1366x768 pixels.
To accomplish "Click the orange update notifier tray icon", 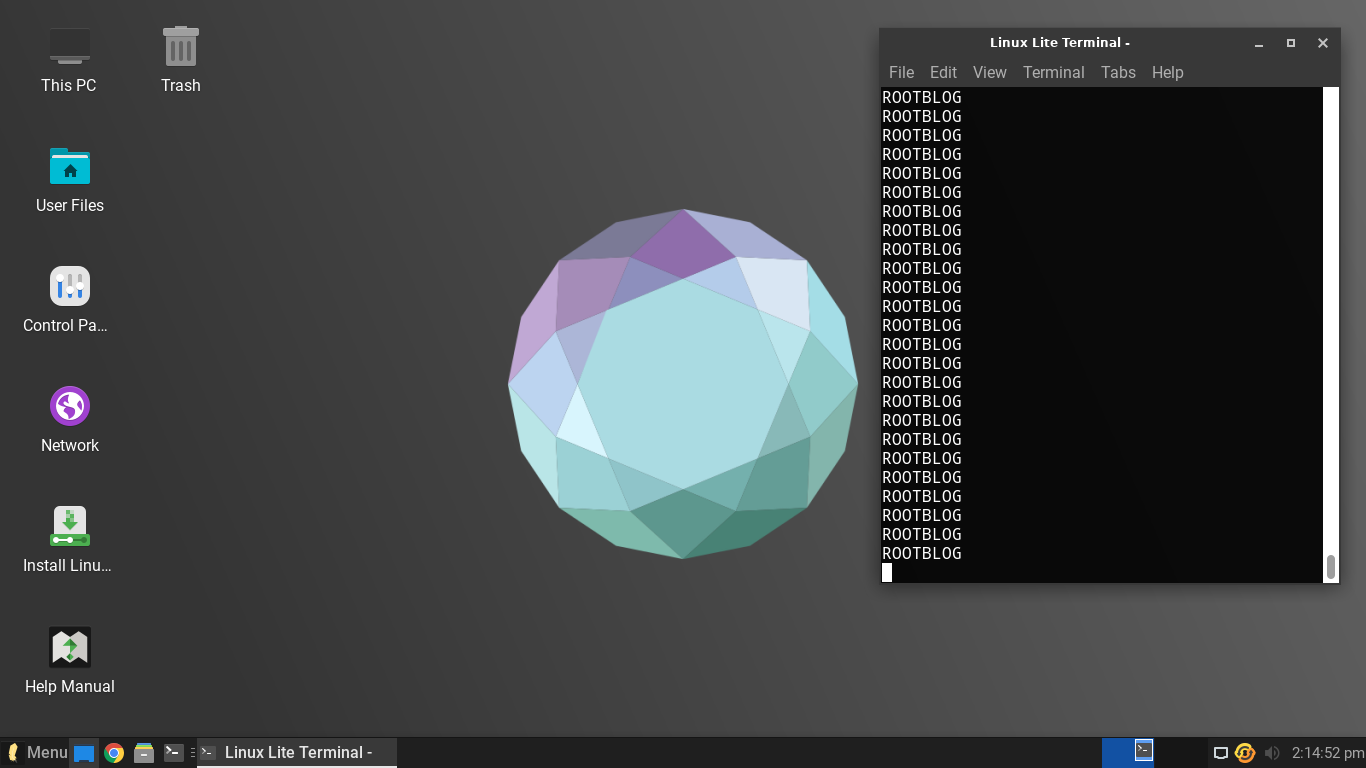I will 1245,751.
